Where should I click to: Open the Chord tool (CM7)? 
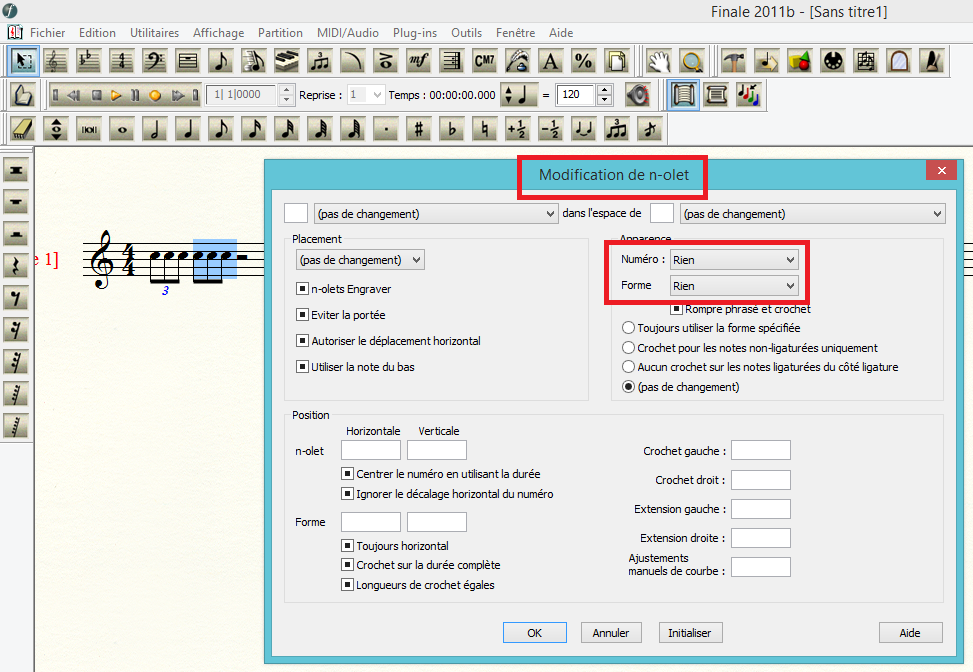click(x=485, y=61)
